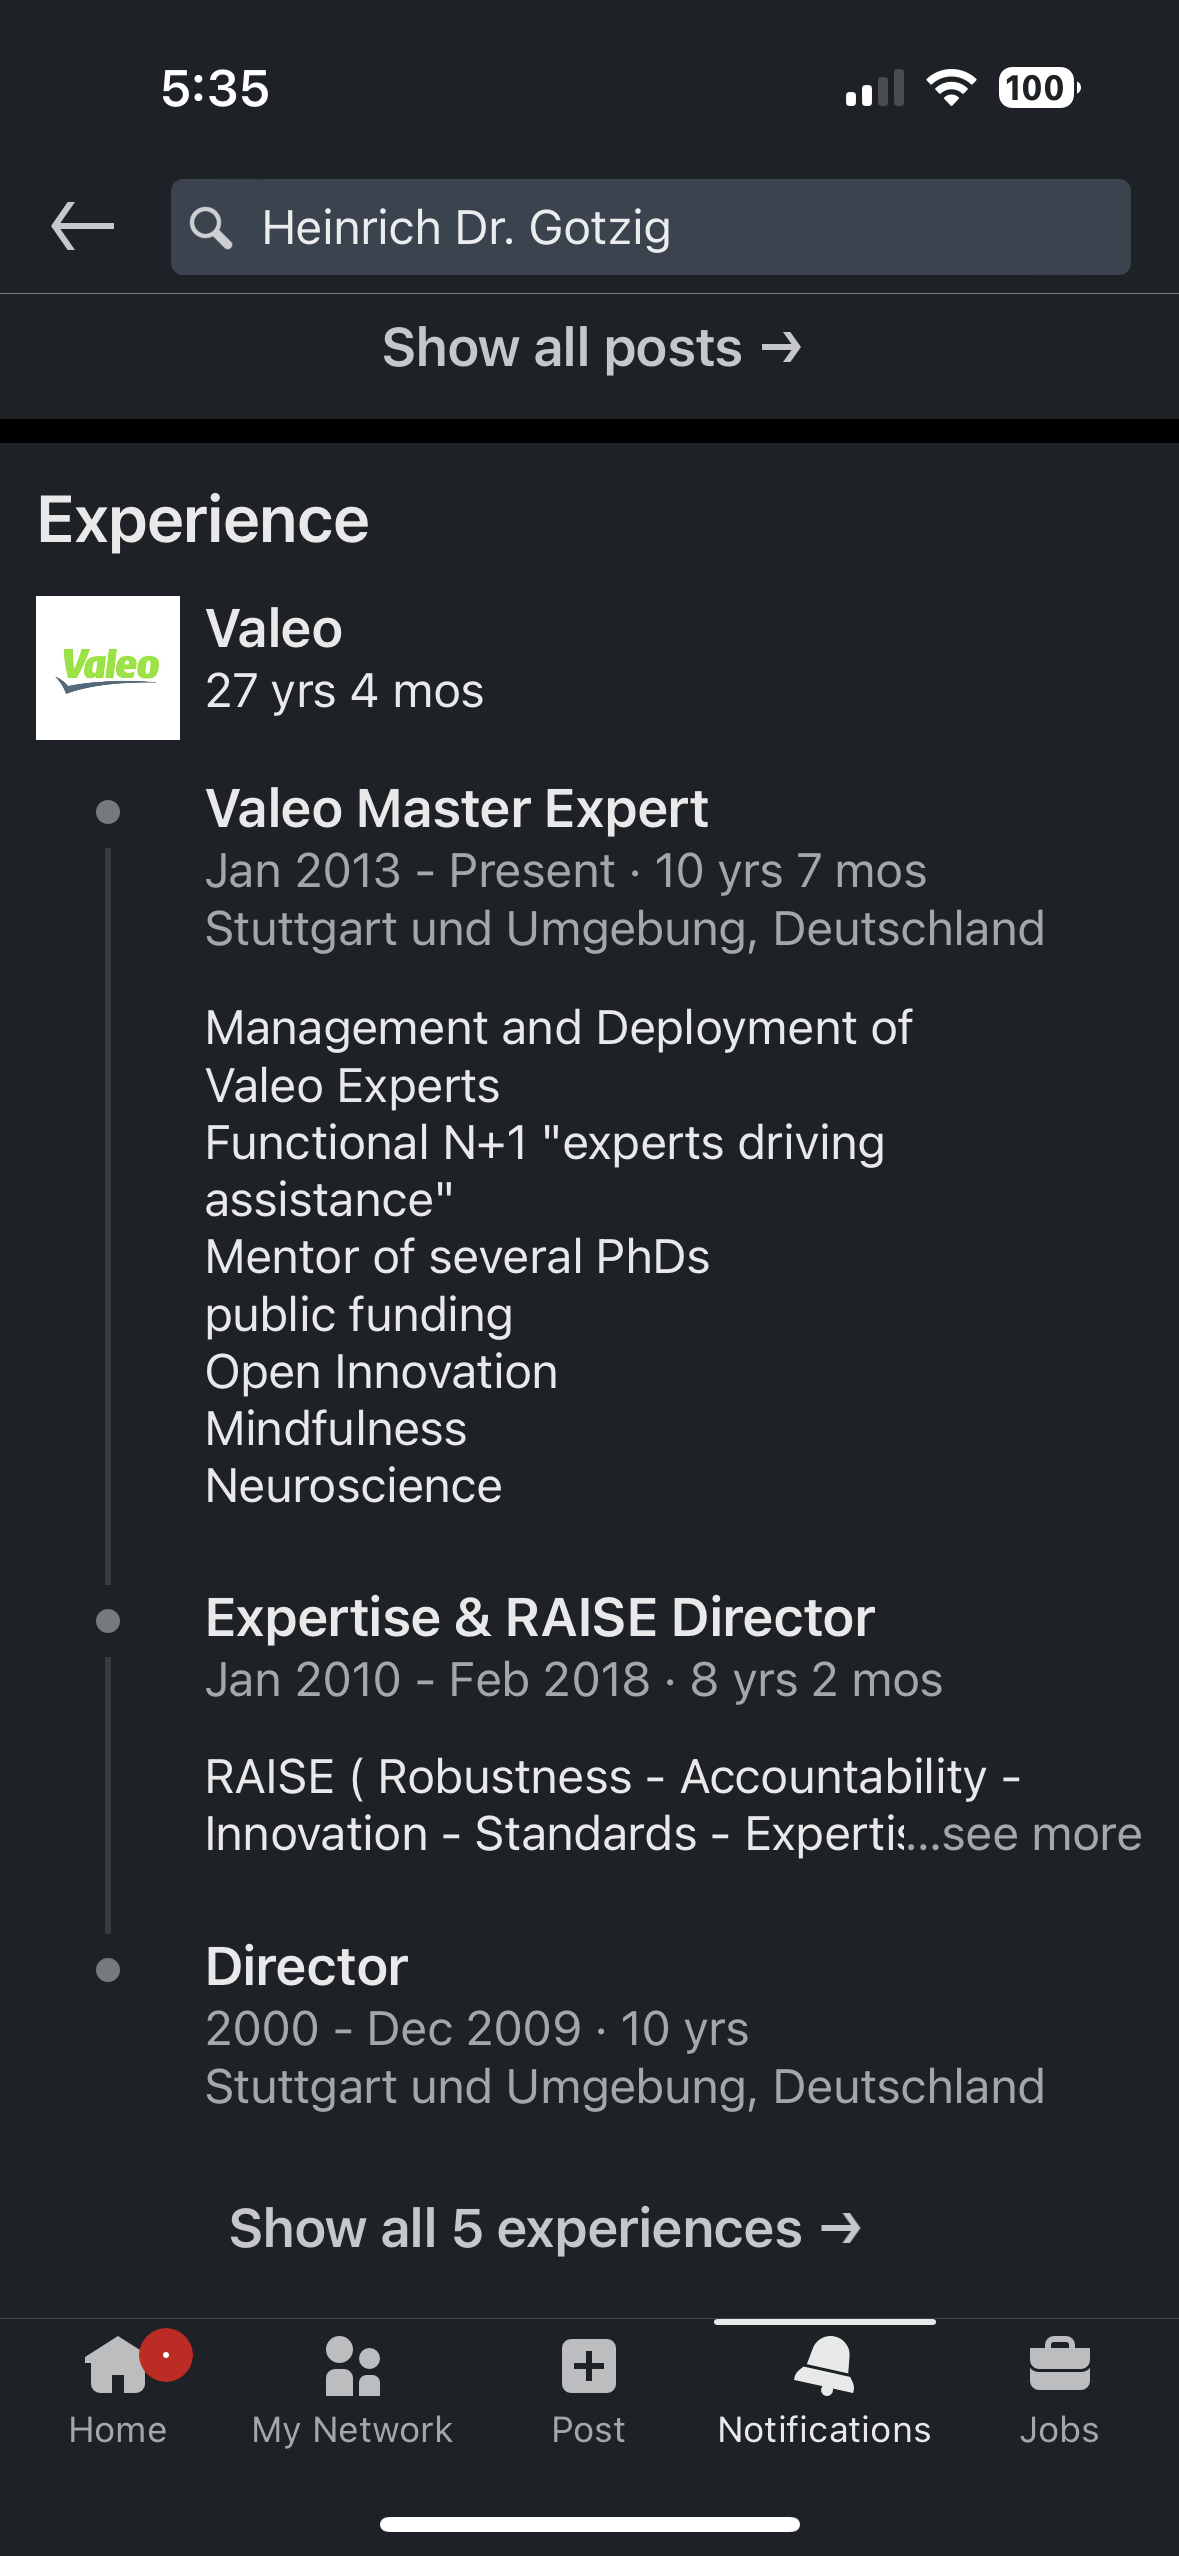Expand RAISE description with see more

1040,1834
